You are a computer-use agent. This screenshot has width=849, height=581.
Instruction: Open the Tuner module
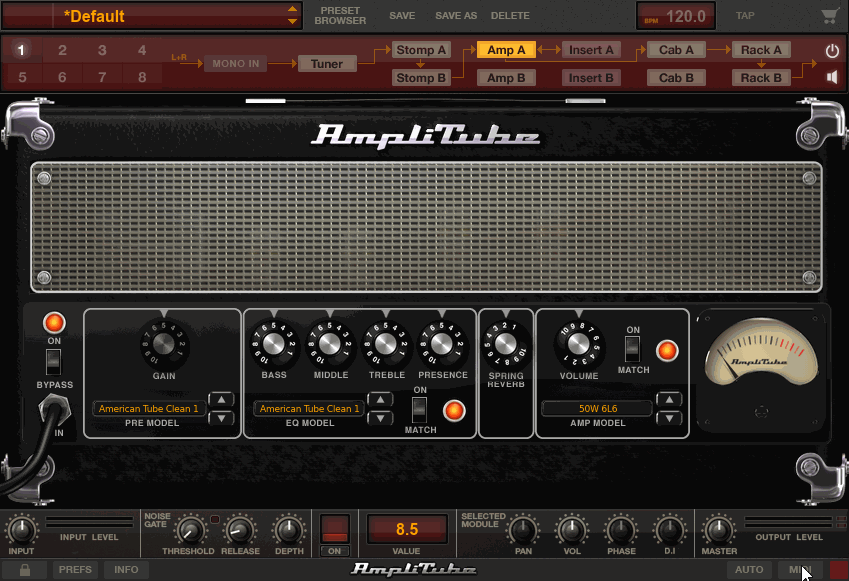(326, 64)
